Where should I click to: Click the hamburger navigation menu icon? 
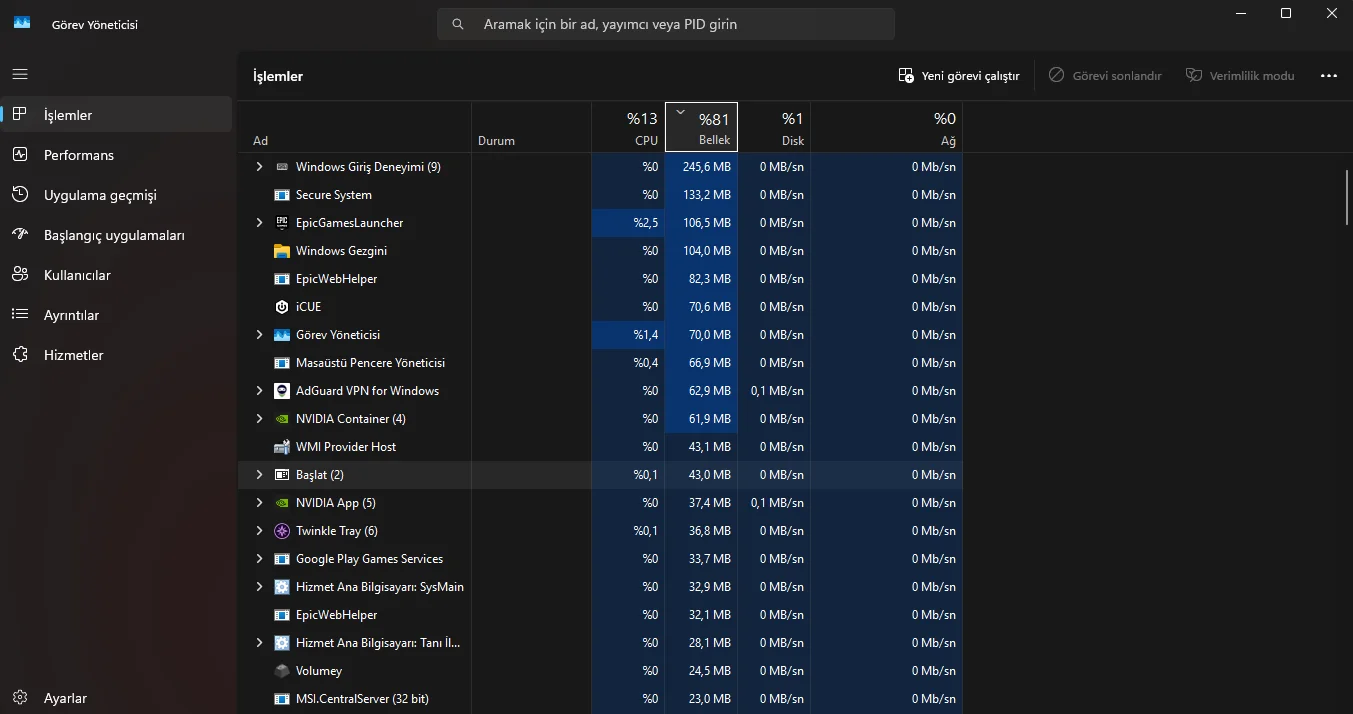(x=20, y=75)
